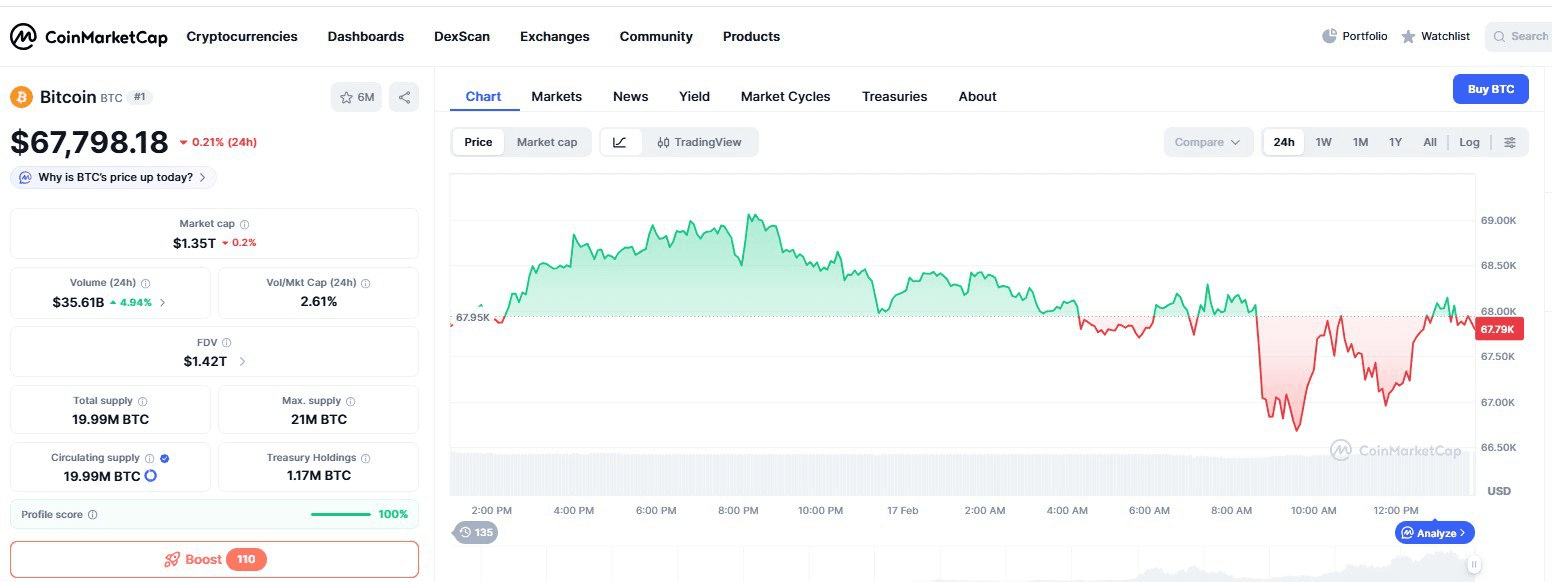Open the Cryptocurrencies menu
This screenshot has width=1552, height=582.
coord(242,36)
